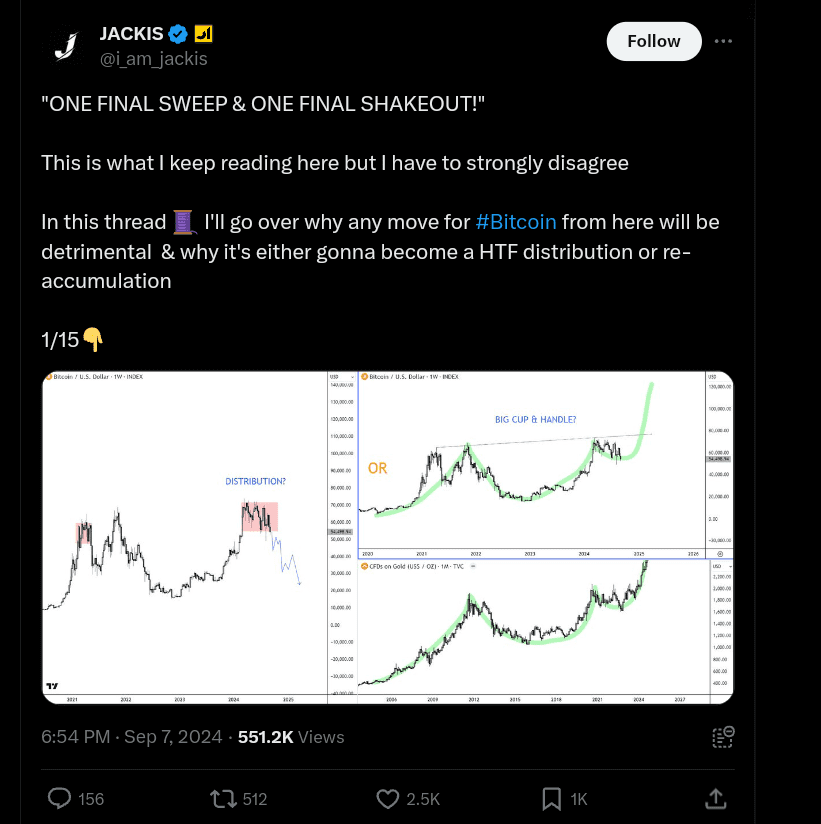Open the 6:54 PM Sep 7, 2024 timestamp
Screen dimensions: 821x824
coord(131,737)
